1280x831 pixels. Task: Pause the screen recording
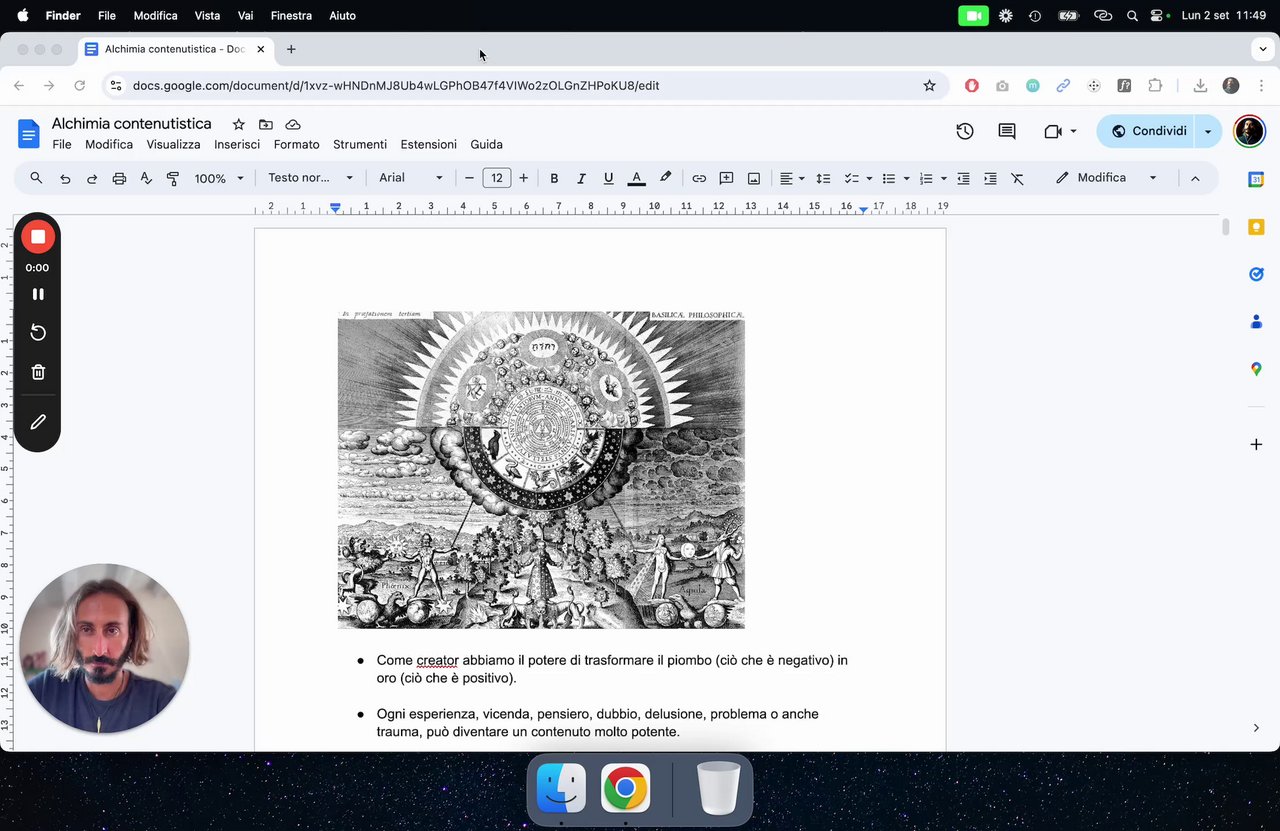click(x=38, y=294)
